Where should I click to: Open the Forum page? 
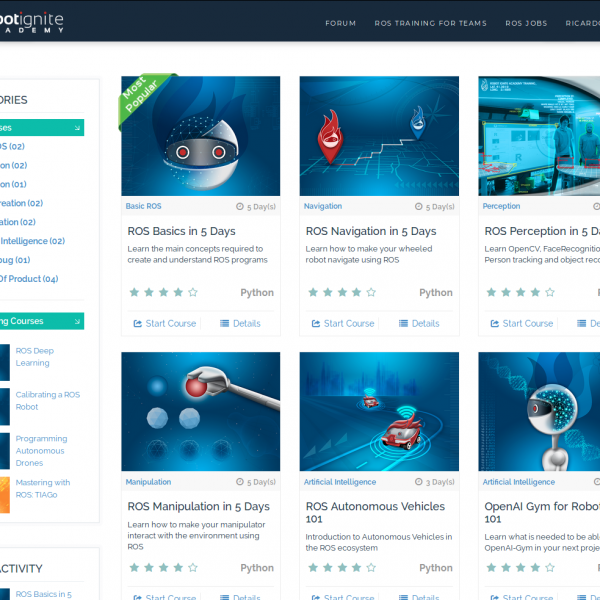(x=340, y=23)
